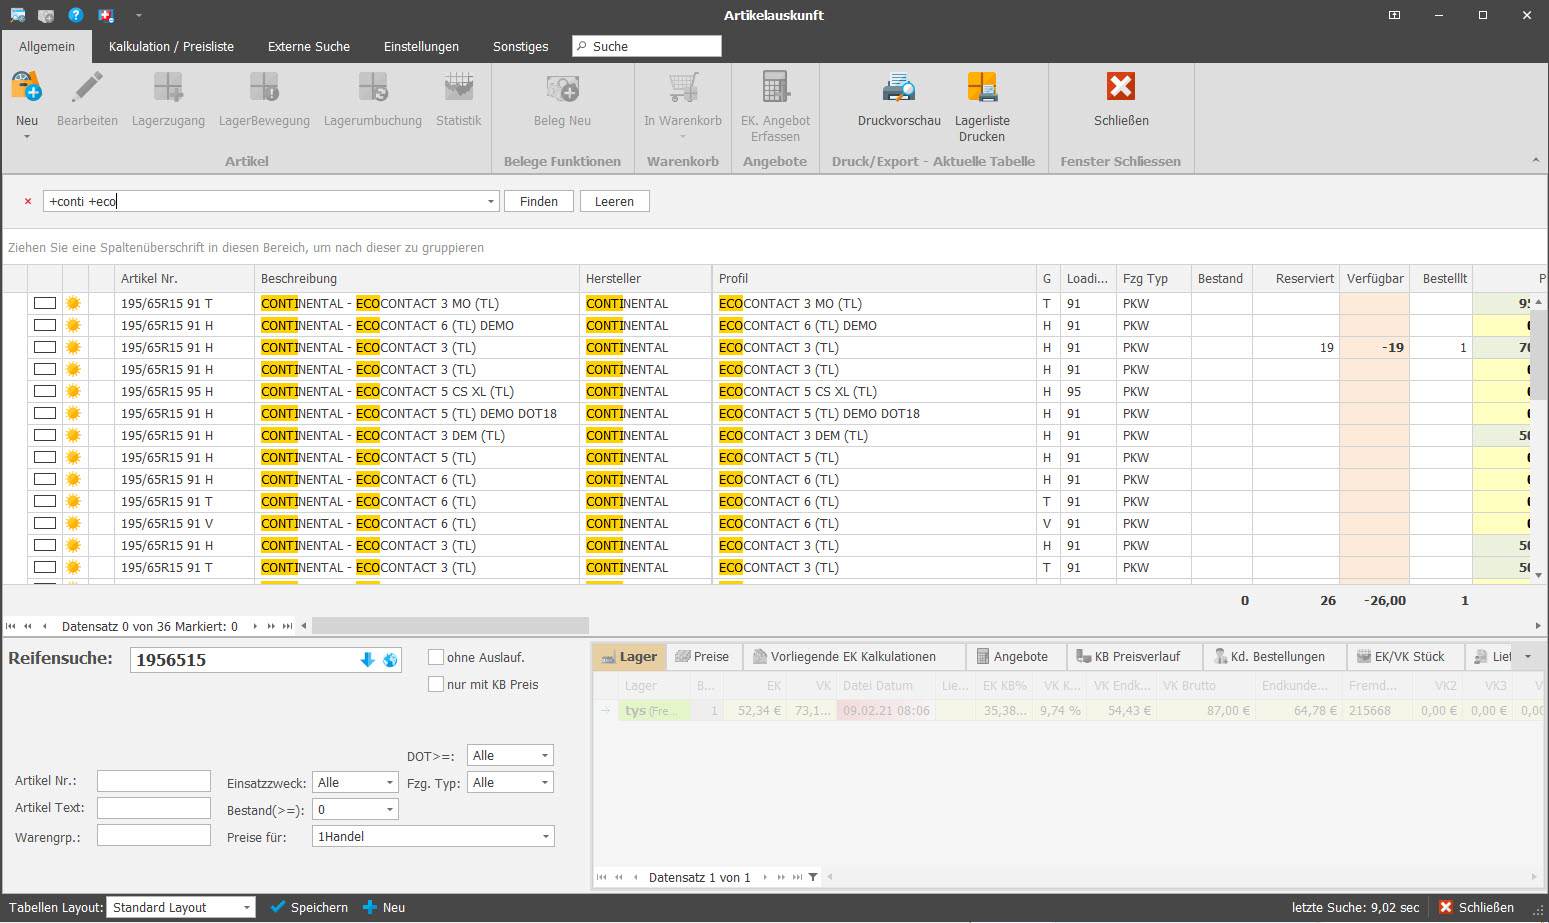
Task: Open Fzg. Typ dropdown
Action: (545, 782)
